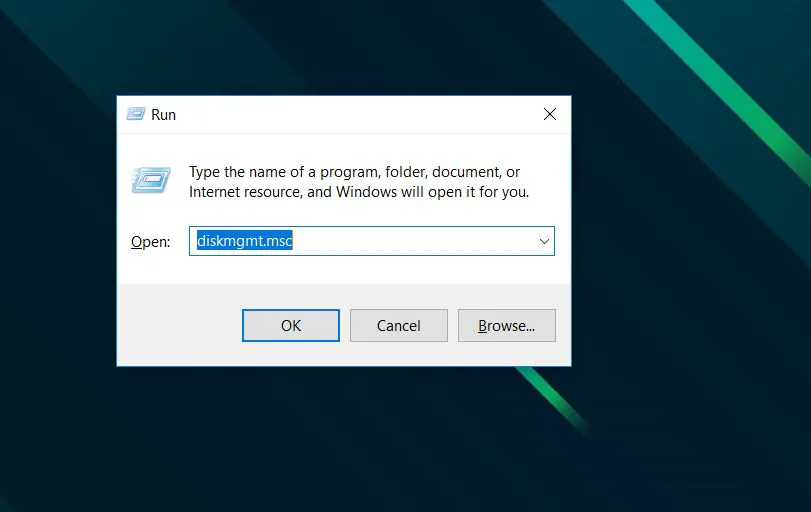Dismiss dialog with Cancel button
The width and height of the screenshot is (811, 512).
point(399,325)
